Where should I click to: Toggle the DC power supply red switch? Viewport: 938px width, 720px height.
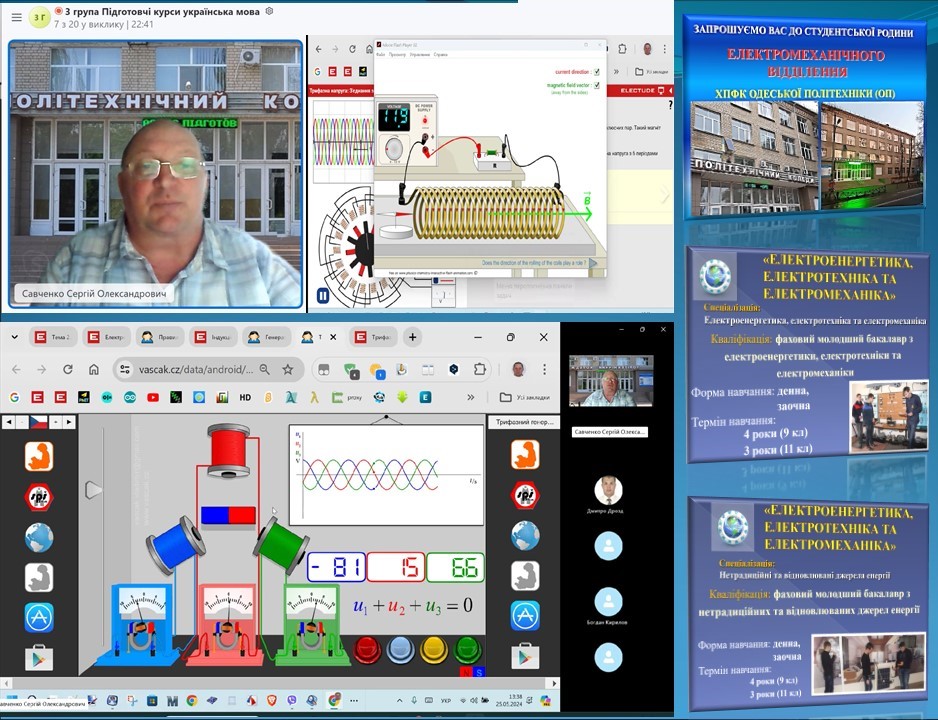425,121
